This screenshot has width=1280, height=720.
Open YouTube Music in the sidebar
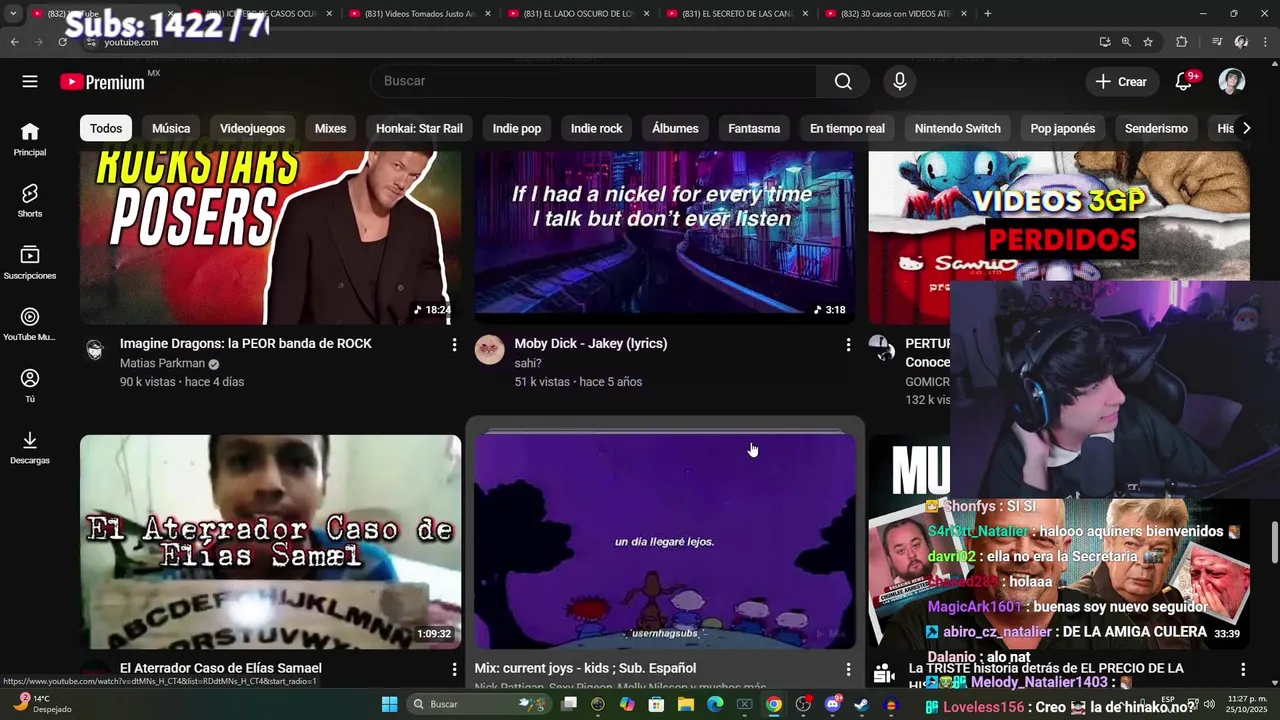pyautogui.click(x=30, y=324)
